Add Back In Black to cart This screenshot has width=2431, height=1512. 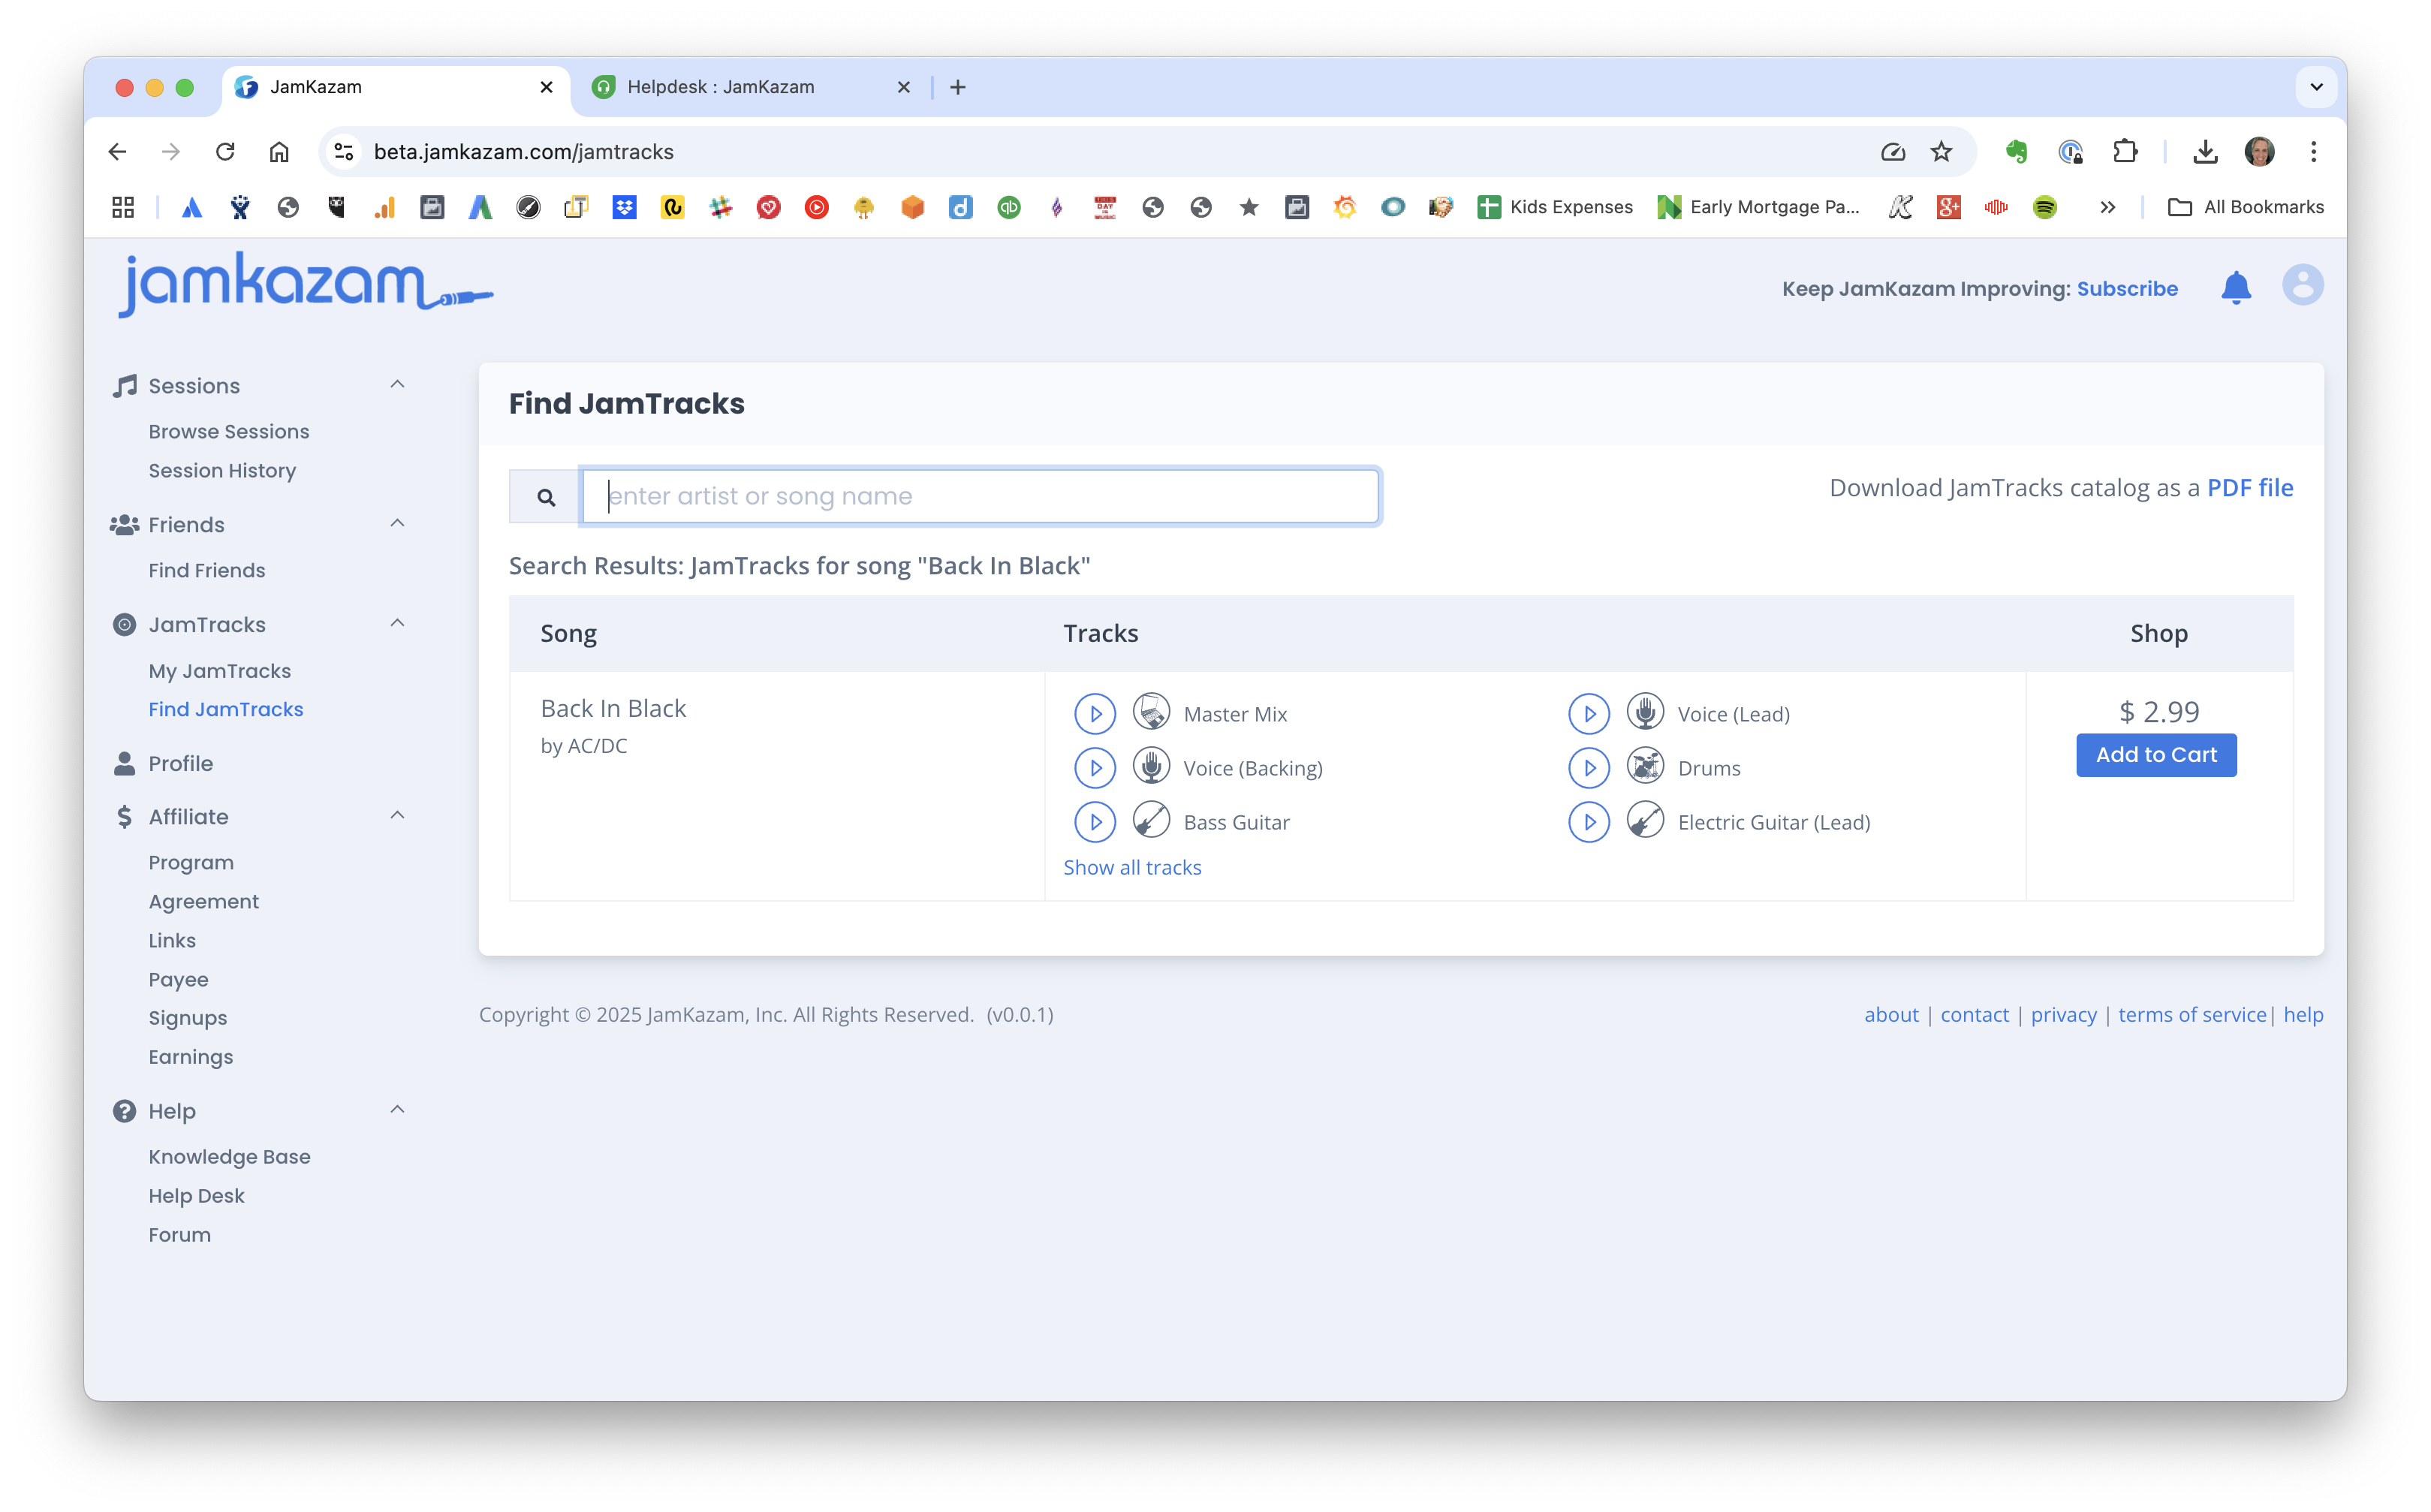(x=2156, y=755)
